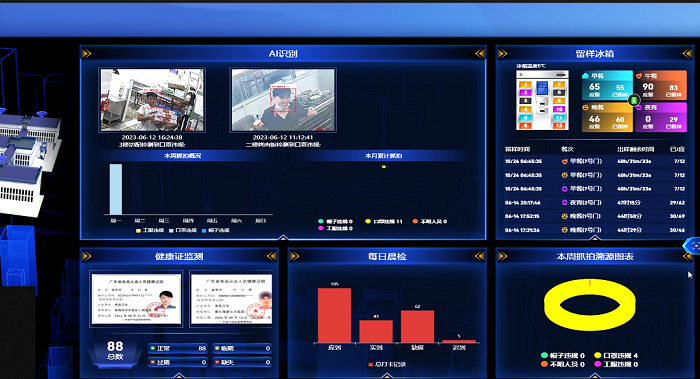700x379 pixels.
Task: Click the lunch 午餐 icon in the orange card
Action: (x=639, y=76)
